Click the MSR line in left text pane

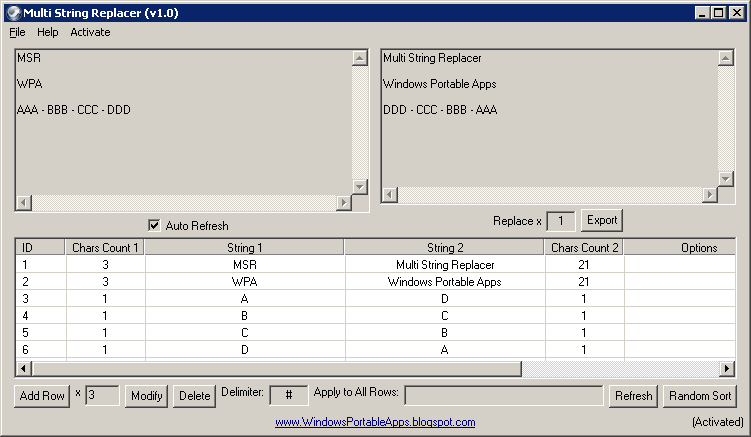[29, 58]
